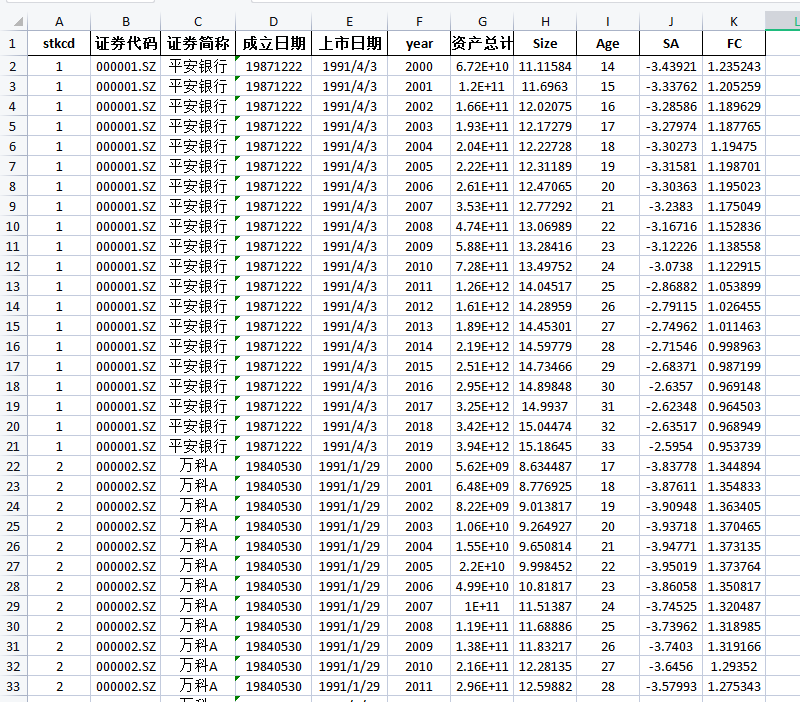The width and height of the screenshot is (800, 702).
Task: Select the header cell containing stkcd
Action: (x=59, y=43)
